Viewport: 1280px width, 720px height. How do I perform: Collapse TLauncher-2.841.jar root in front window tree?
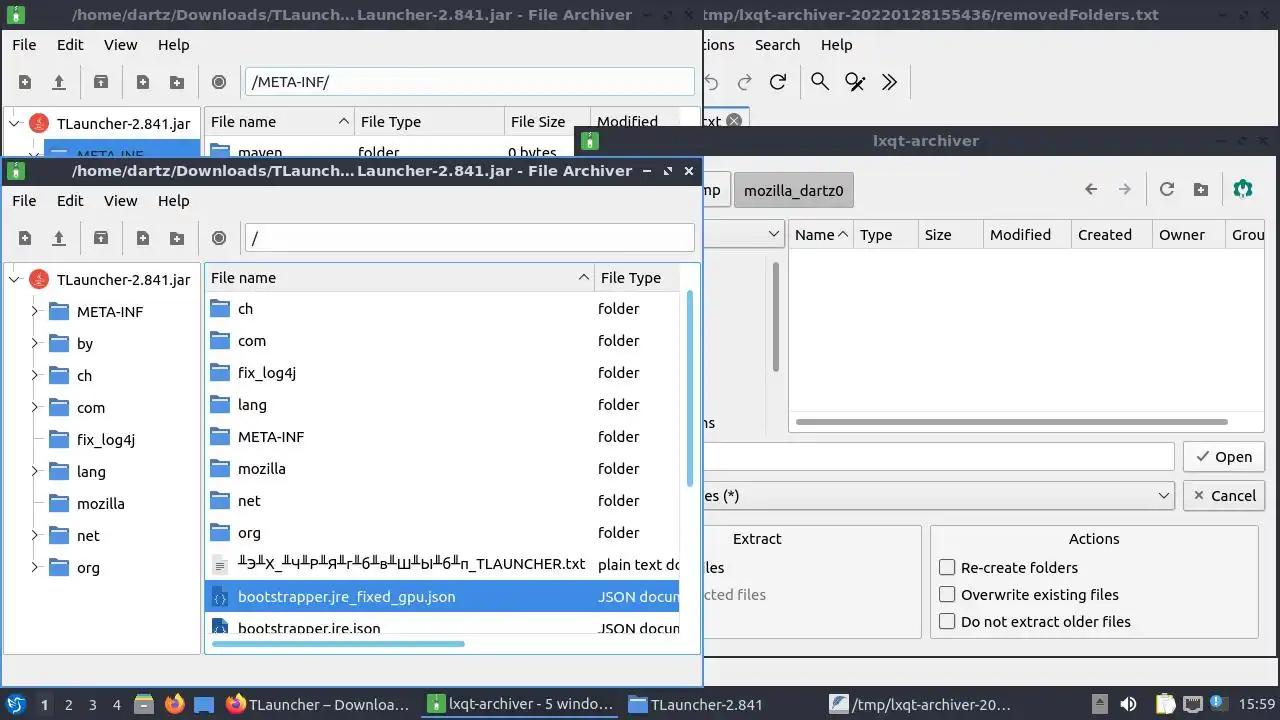tap(14, 280)
